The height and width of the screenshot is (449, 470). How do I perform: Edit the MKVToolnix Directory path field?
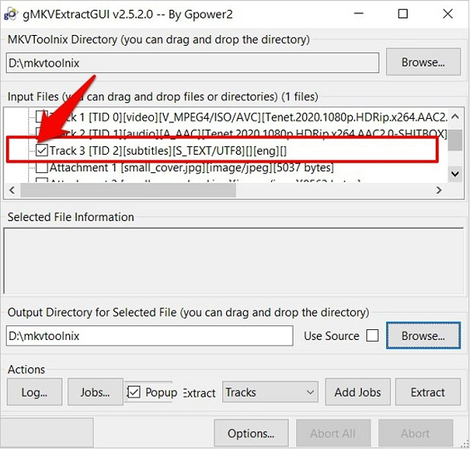coord(192,63)
